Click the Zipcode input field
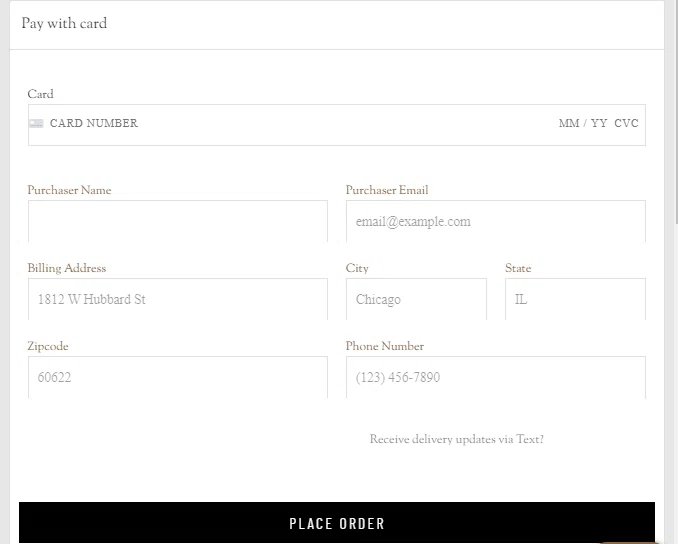 click(177, 377)
